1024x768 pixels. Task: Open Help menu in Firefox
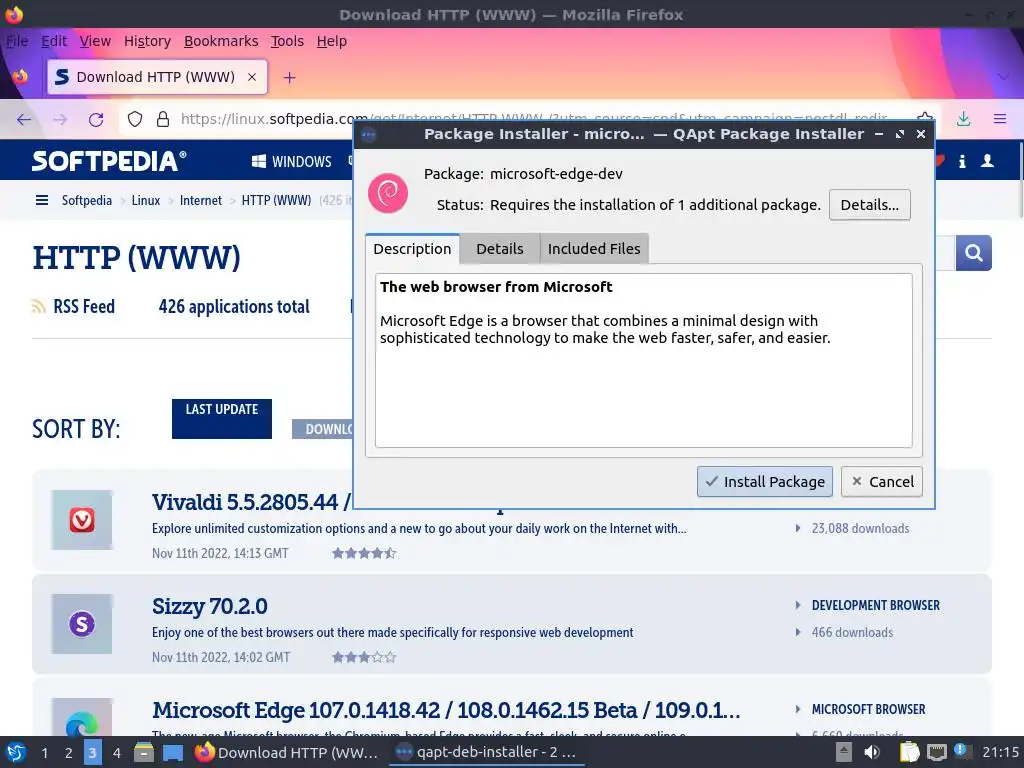click(332, 41)
